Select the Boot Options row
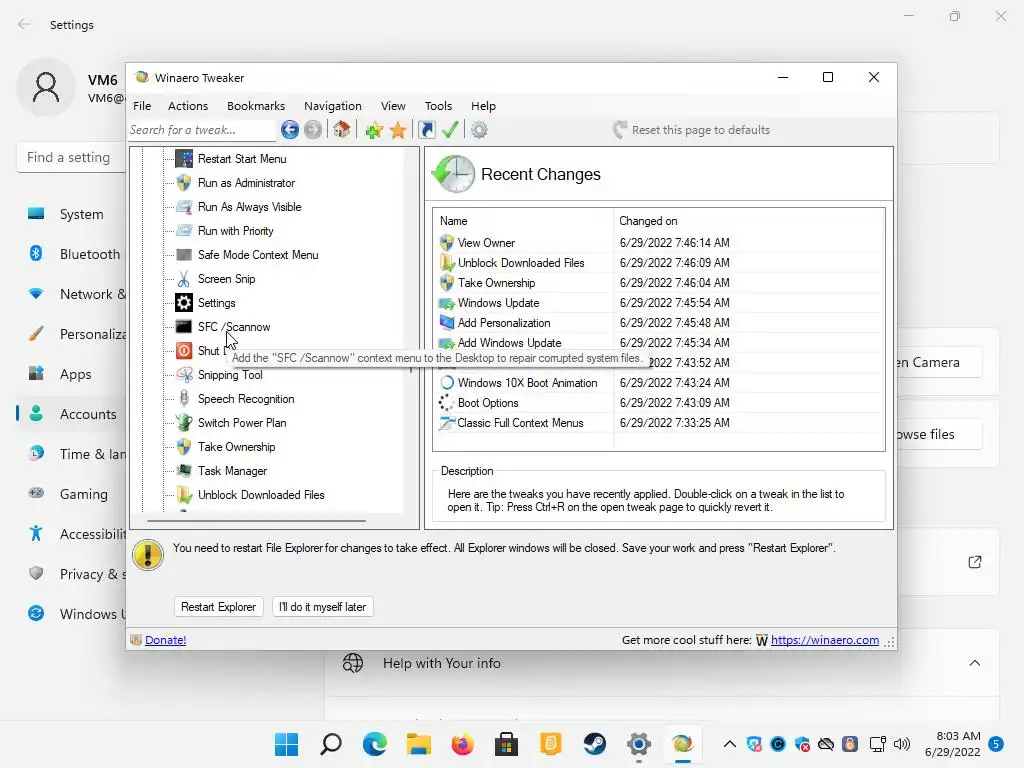Viewport: 1024px width, 768px height. pyautogui.click(x=658, y=403)
